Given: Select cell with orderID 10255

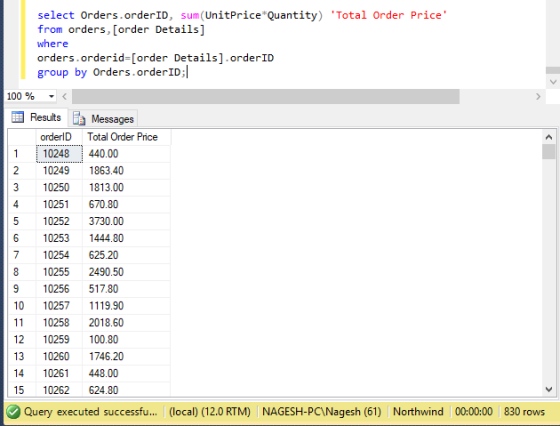Looking at the screenshot, I should [x=59, y=272].
